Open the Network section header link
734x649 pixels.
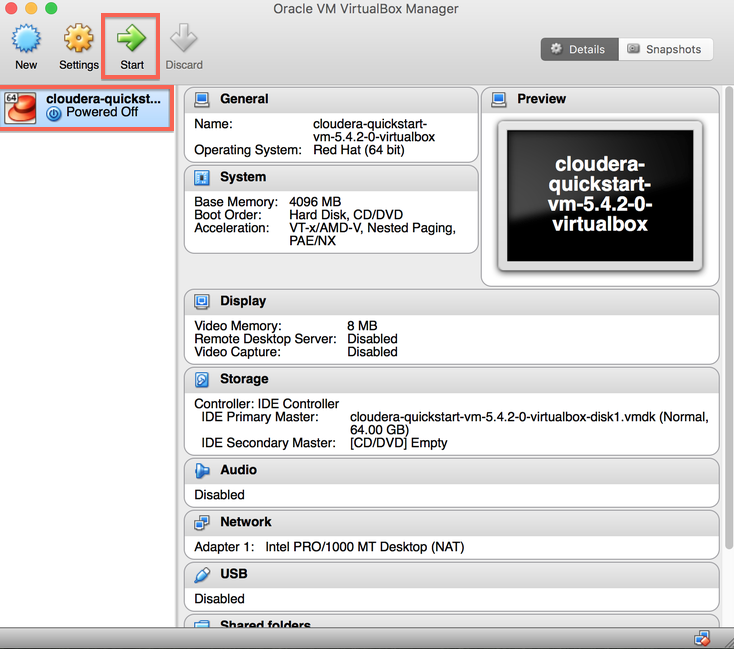(246, 522)
